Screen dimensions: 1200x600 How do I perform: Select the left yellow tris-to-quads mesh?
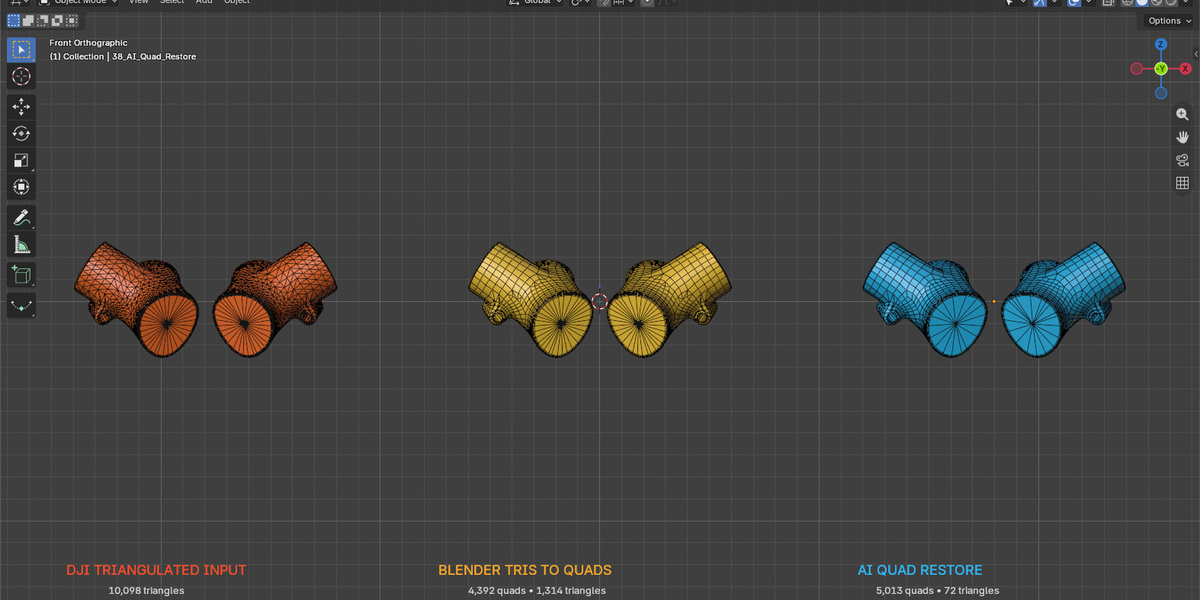tap(531, 299)
